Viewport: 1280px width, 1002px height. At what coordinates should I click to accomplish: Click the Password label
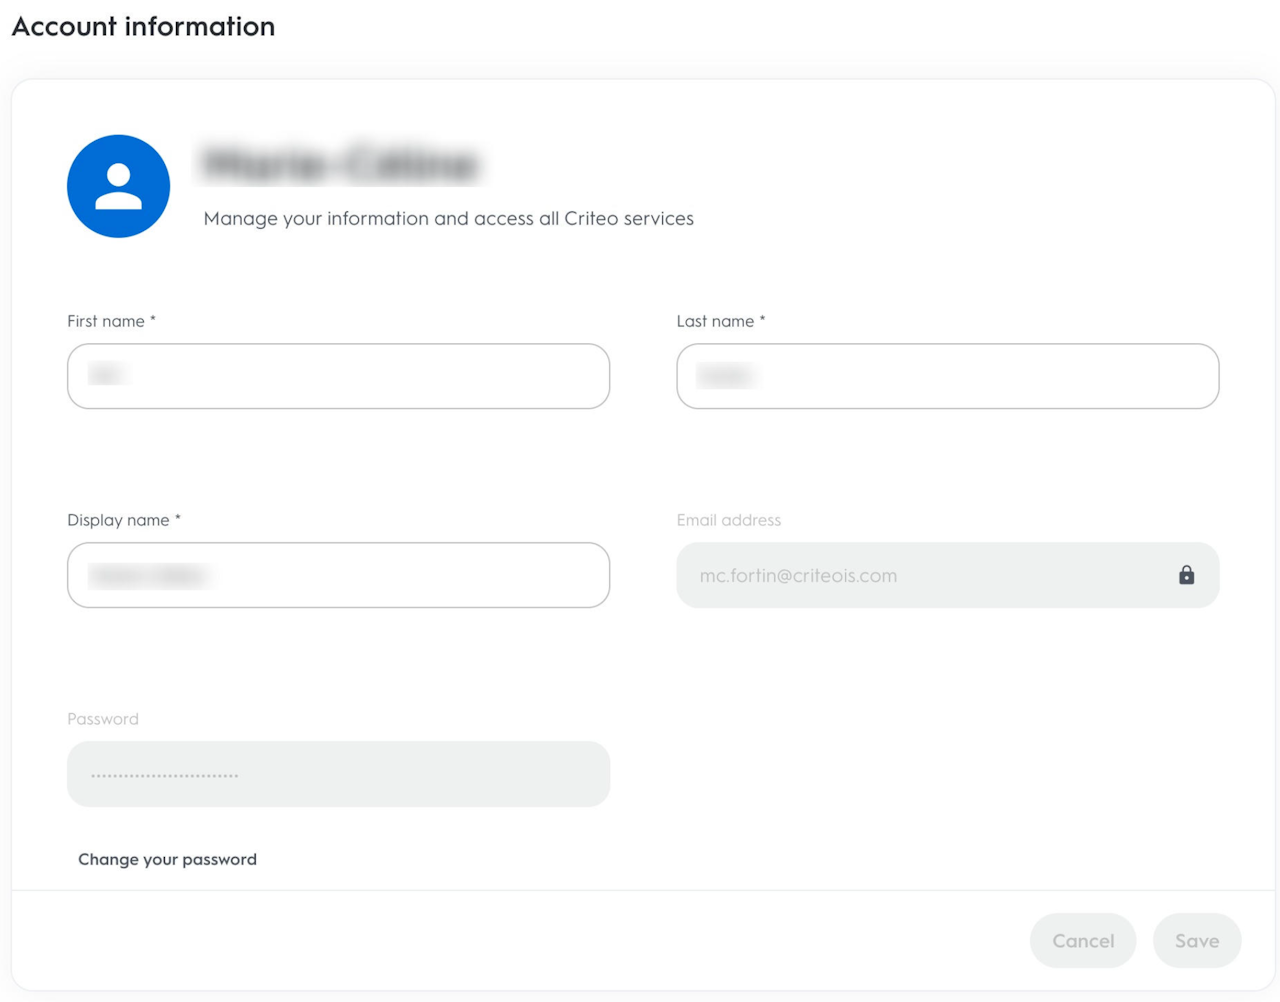pyautogui.click(x=103, y=719)
